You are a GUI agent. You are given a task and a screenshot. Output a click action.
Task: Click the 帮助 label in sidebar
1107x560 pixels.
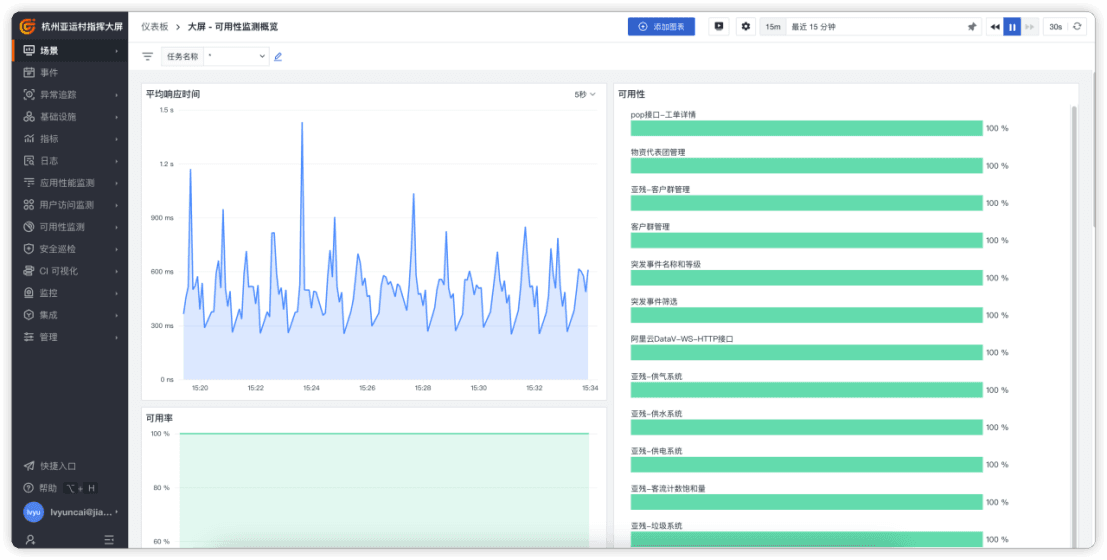(x=49, y=488)
